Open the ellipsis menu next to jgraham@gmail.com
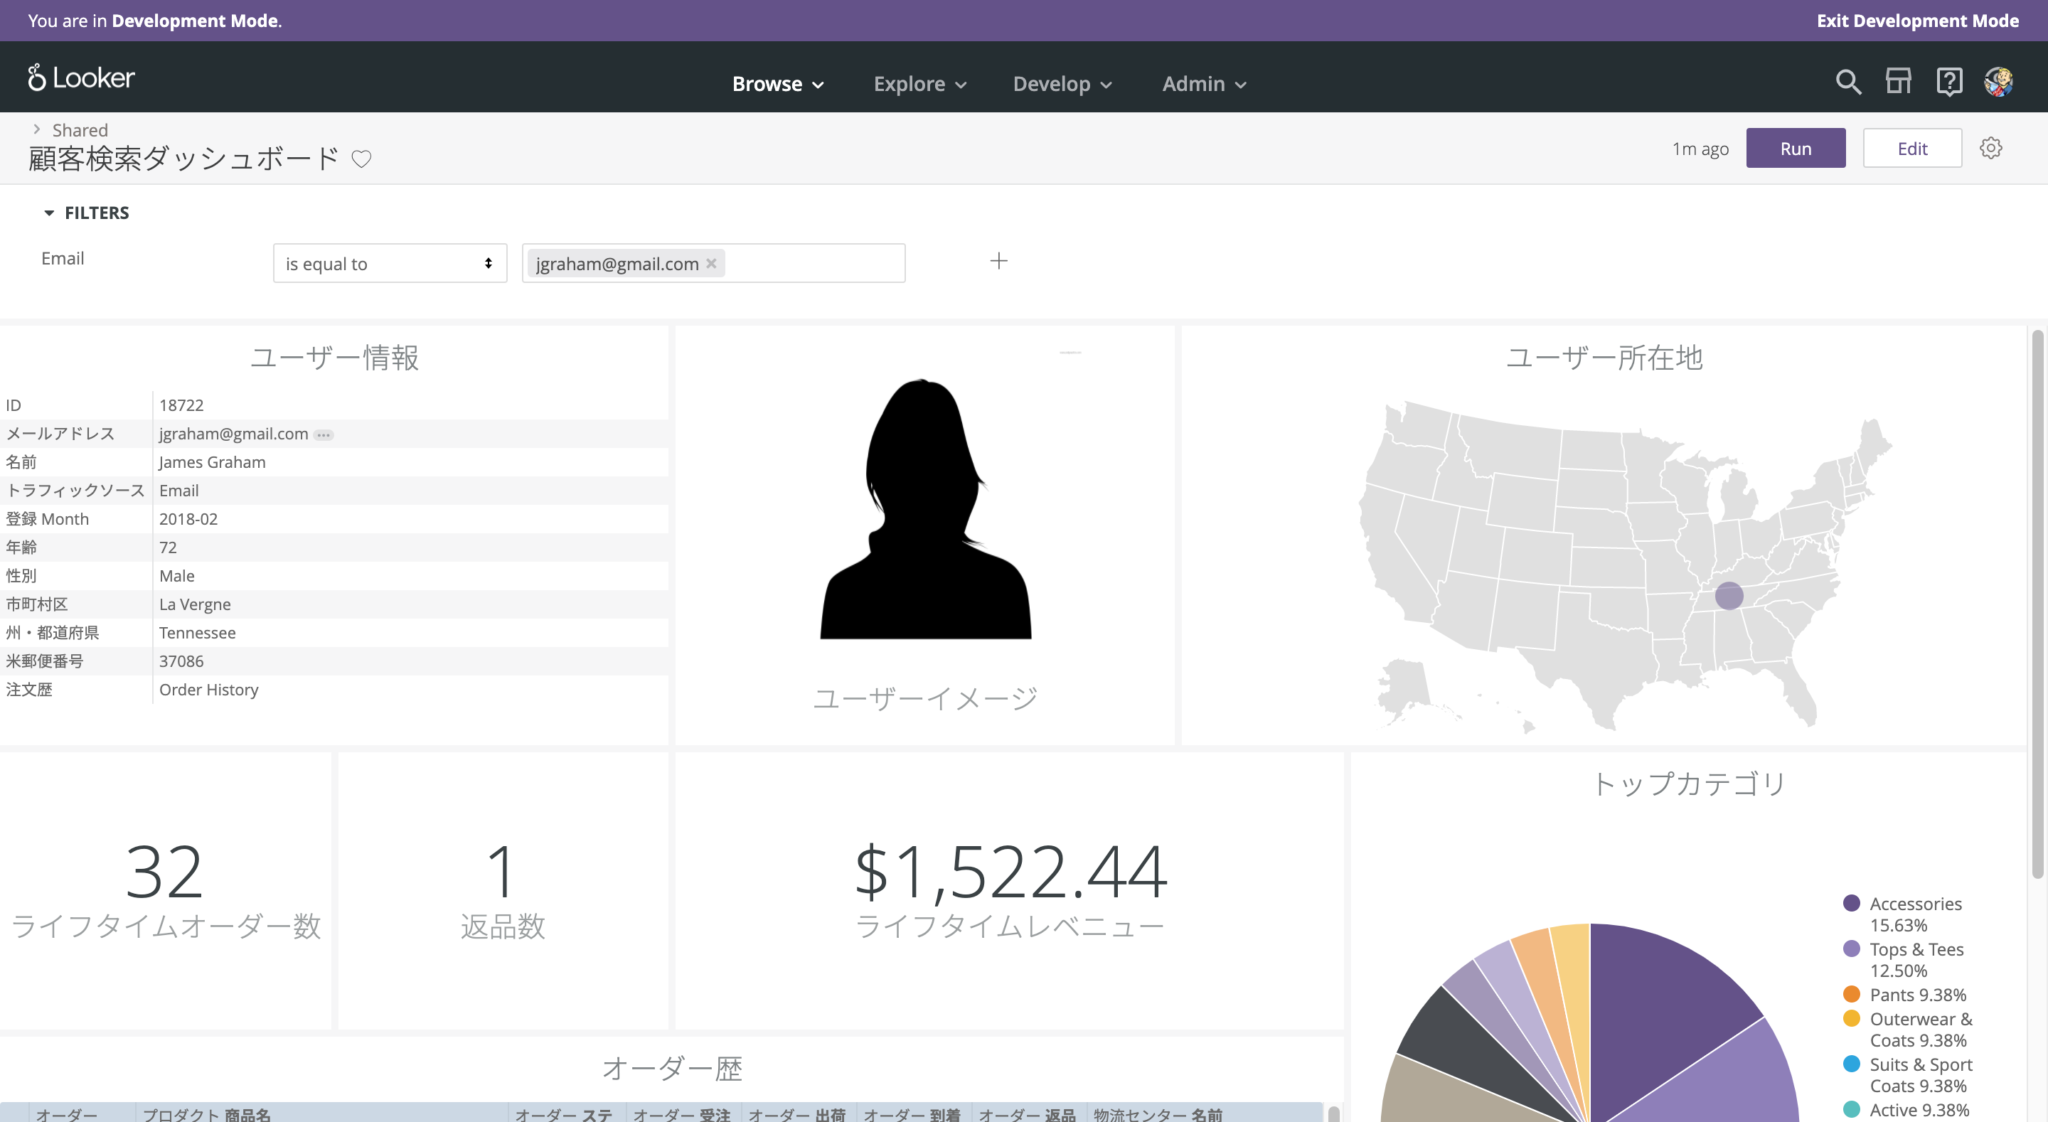 click(x=323, y=434)
